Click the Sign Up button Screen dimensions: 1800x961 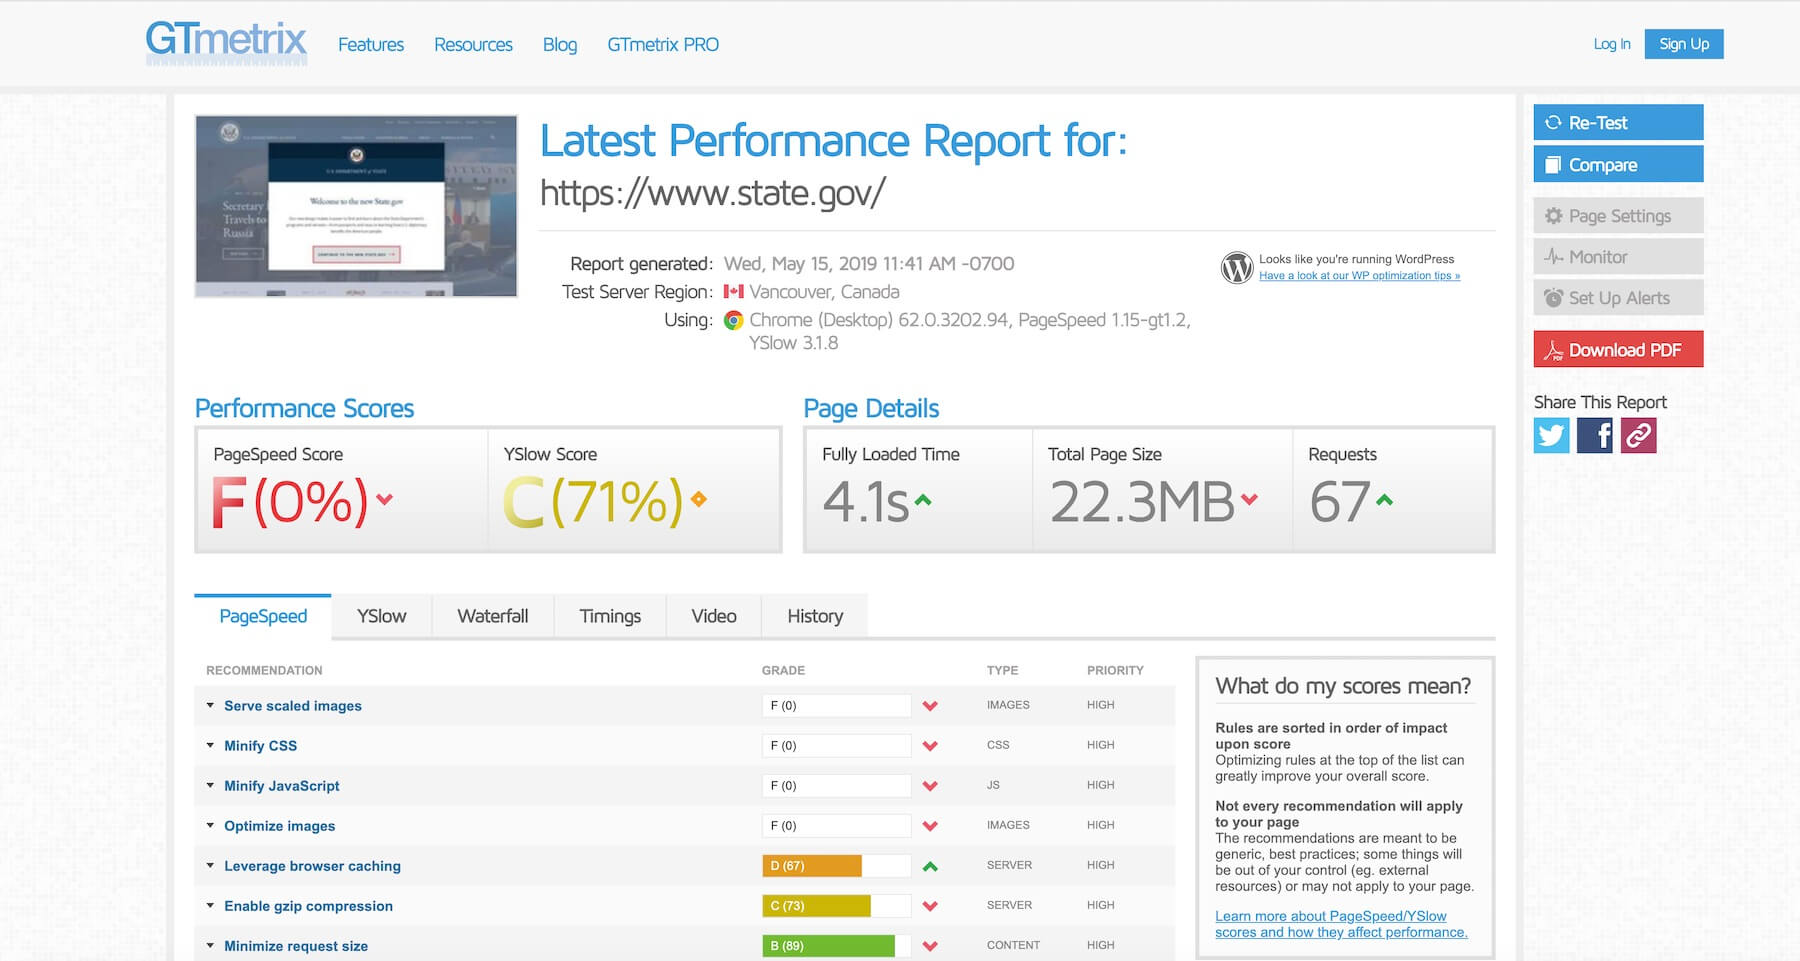click(x=1684, y=44)
